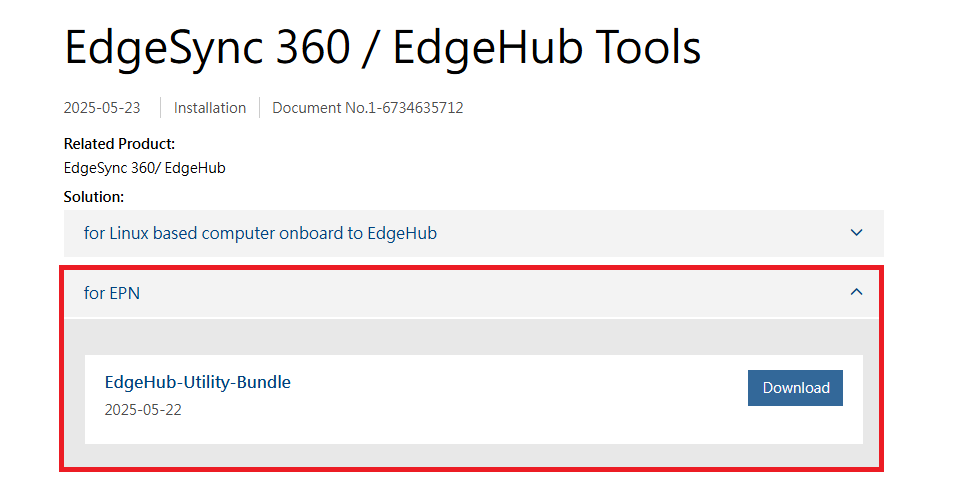Click the 'EdgeSync 360/ EdgeHub' product text
The height and width of the screenshot is (497, 956).
144,168
